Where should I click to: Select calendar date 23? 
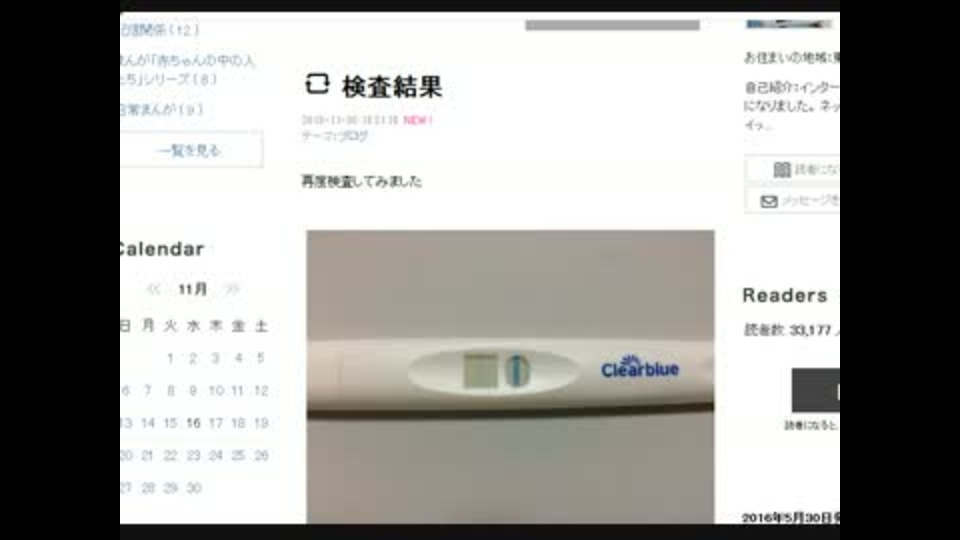click(193, 456)
